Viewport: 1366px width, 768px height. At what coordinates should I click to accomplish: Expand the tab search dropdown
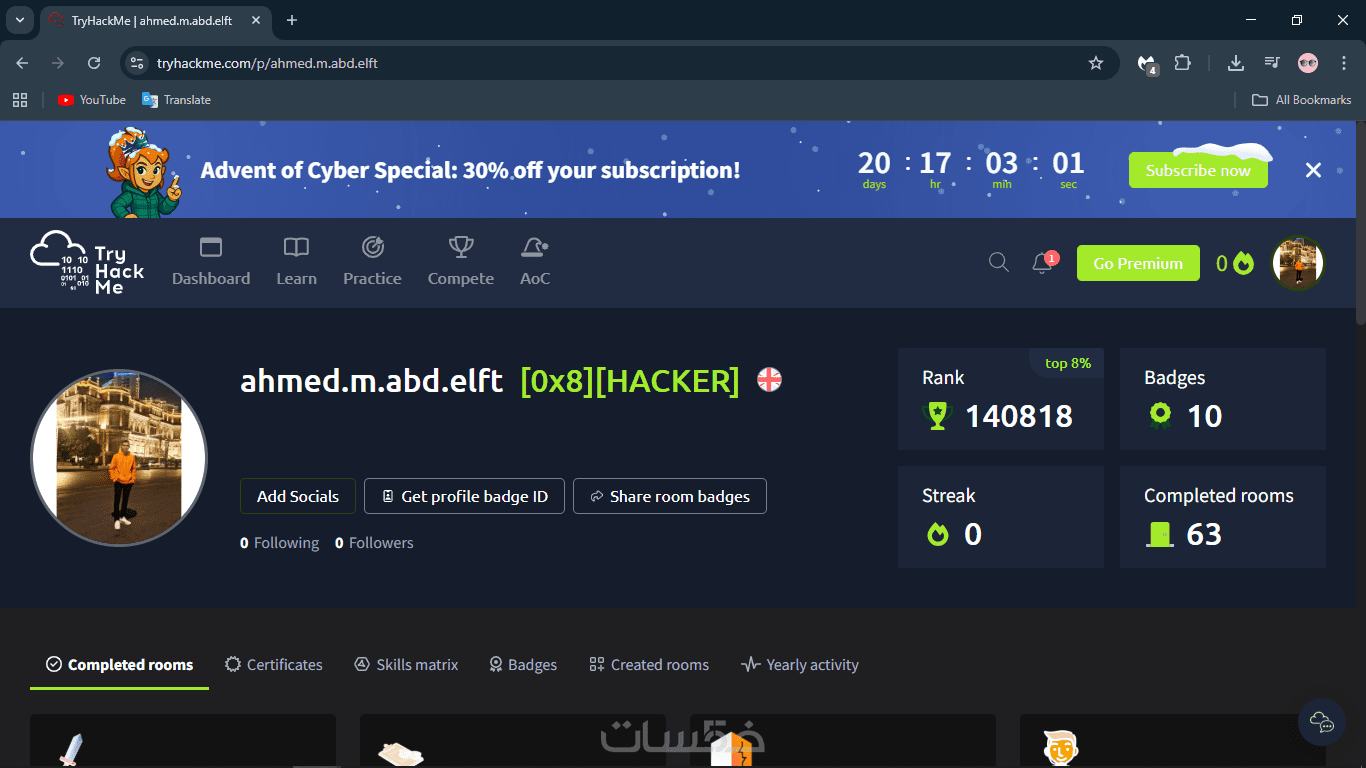[19, 20]
